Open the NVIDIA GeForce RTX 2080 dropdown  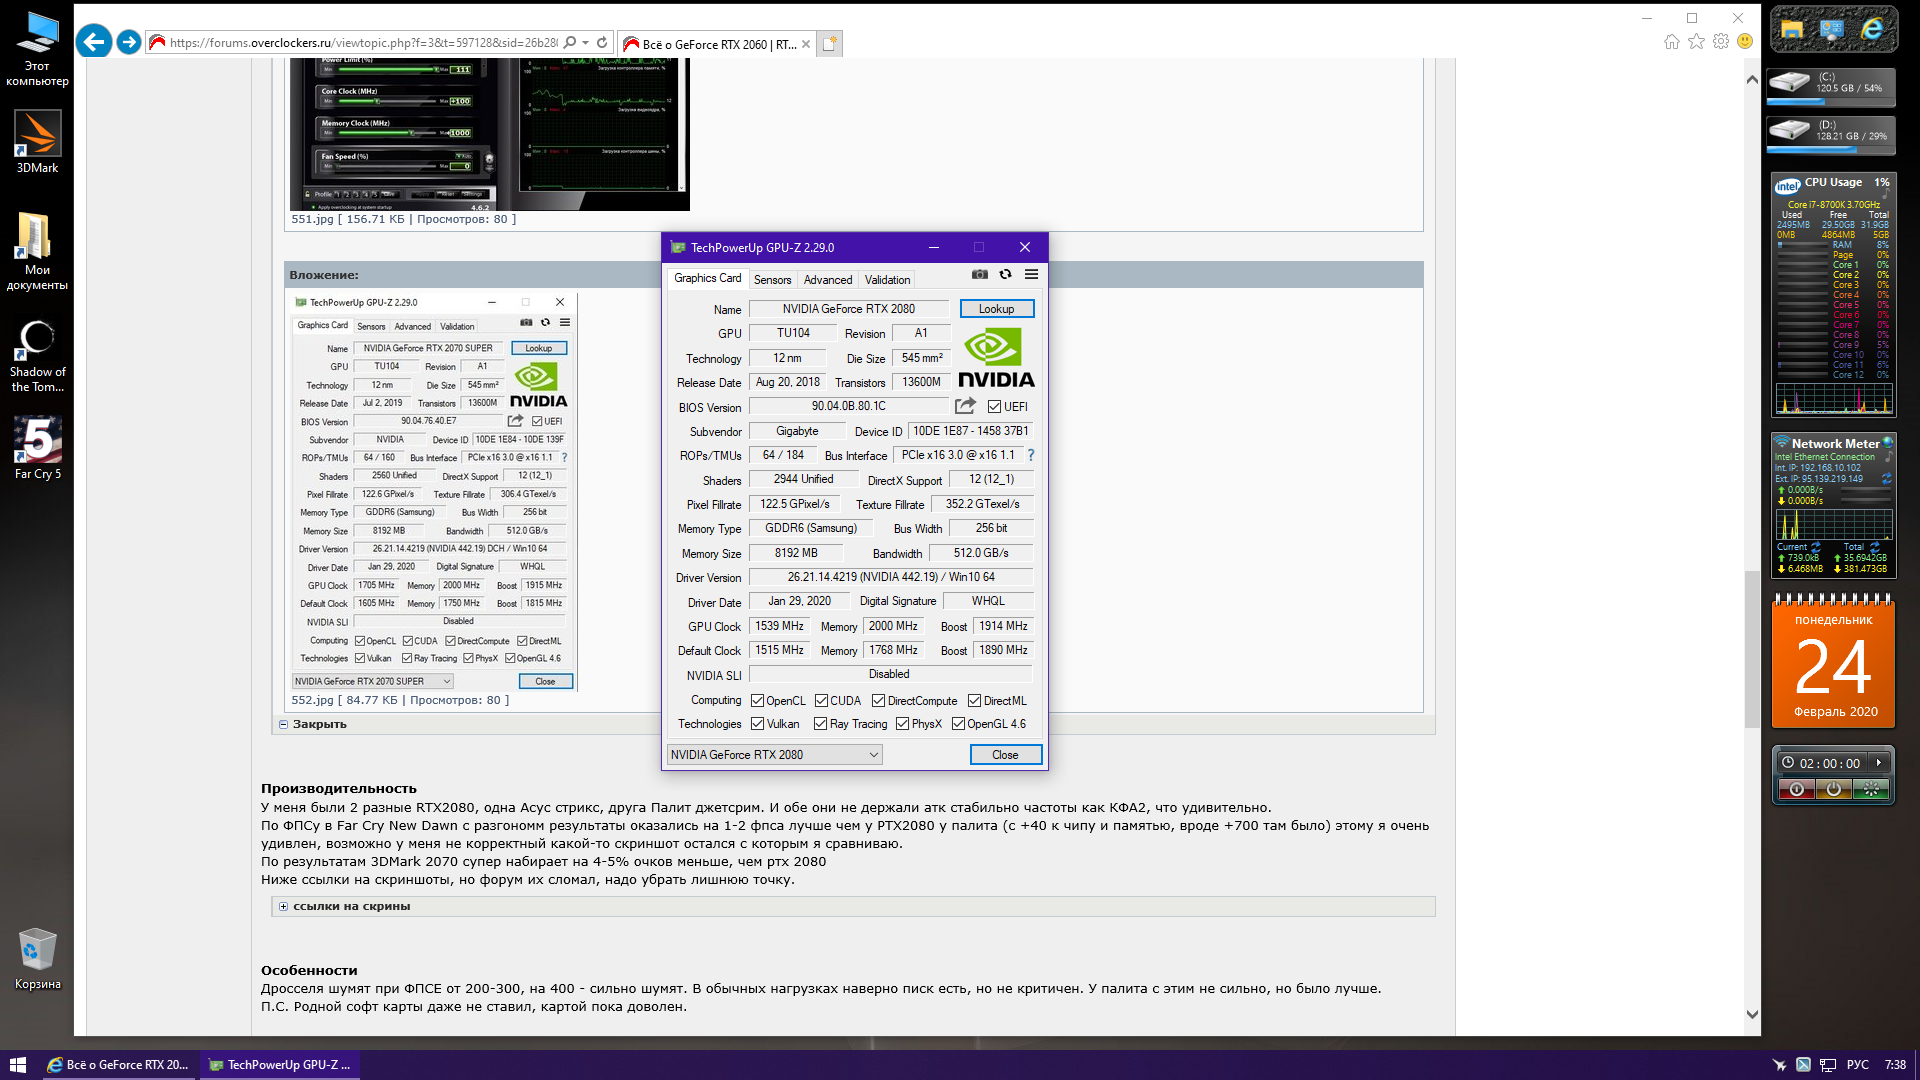tap(775, 755)
